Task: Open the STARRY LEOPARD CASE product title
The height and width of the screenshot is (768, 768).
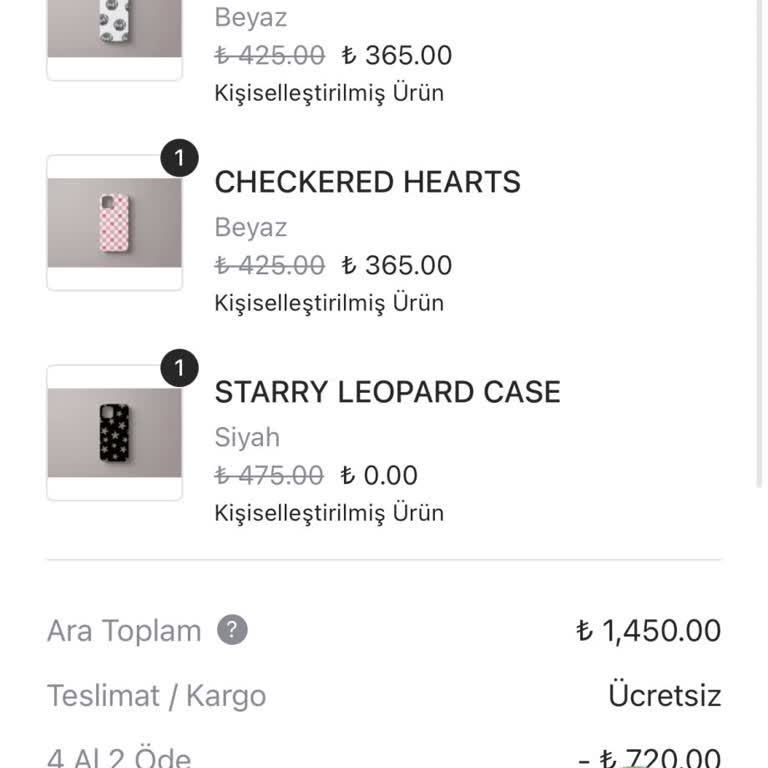Action: click(x=387, y=392)
